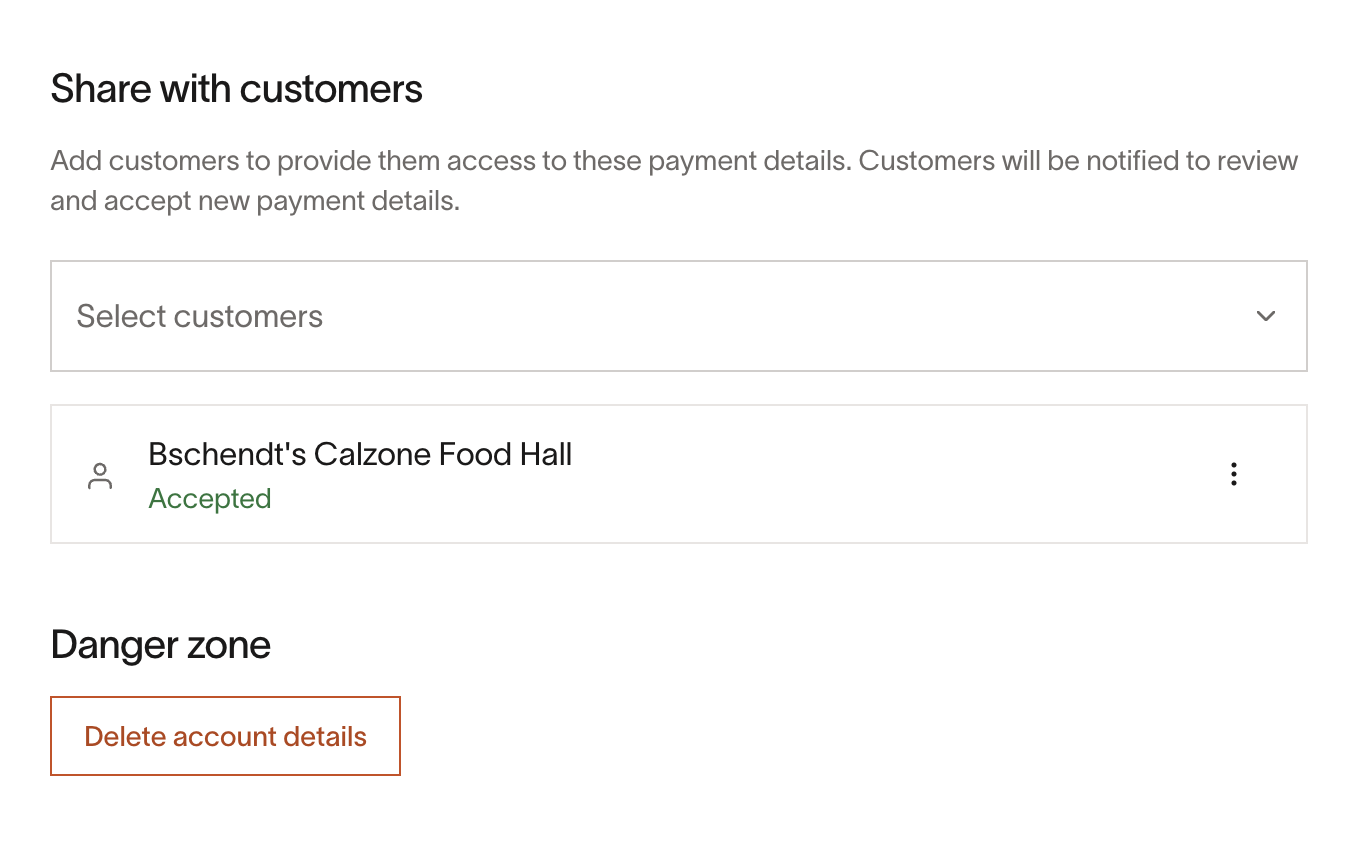The width and height of the screenshot is (1356, 856).
Task: Click the 'and accept new payment details' text line
Action: [x=255, y=201]
